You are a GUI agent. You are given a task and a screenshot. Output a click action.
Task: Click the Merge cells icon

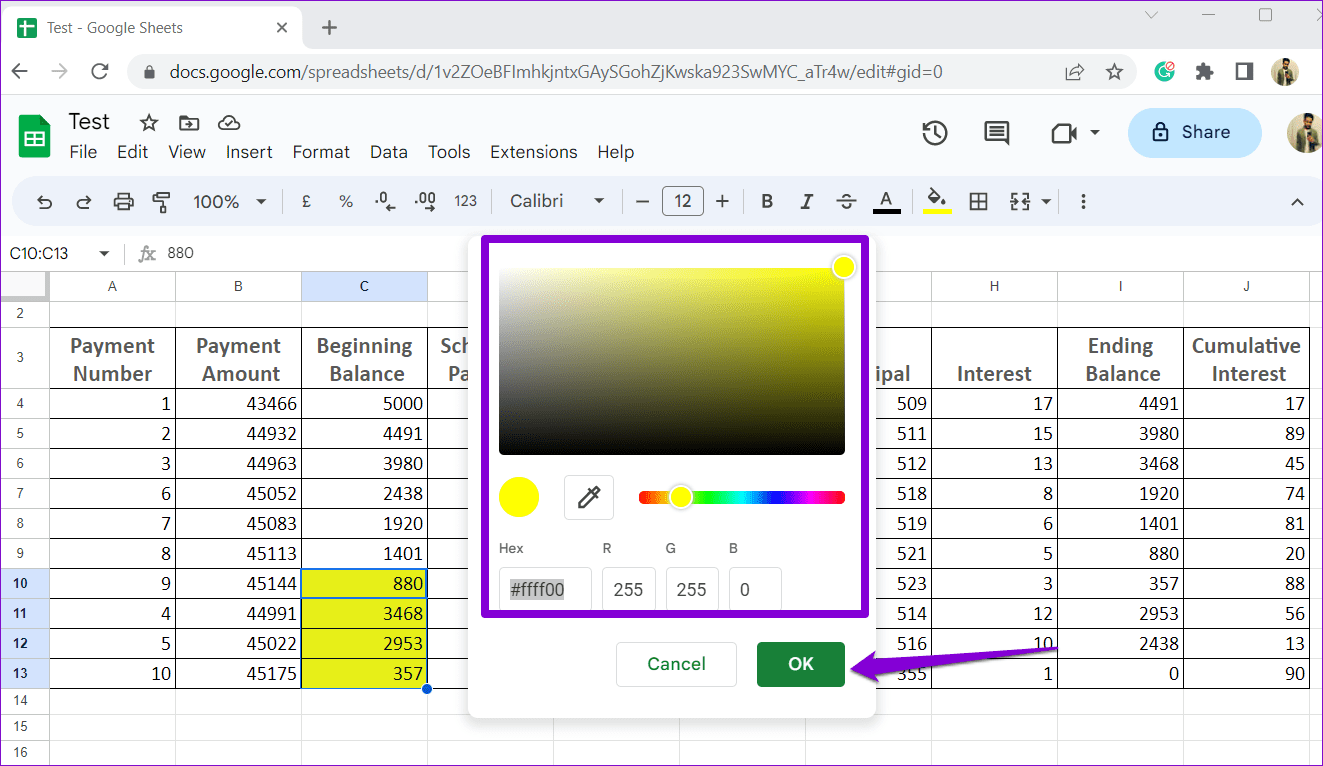(x=1020, y=202)
